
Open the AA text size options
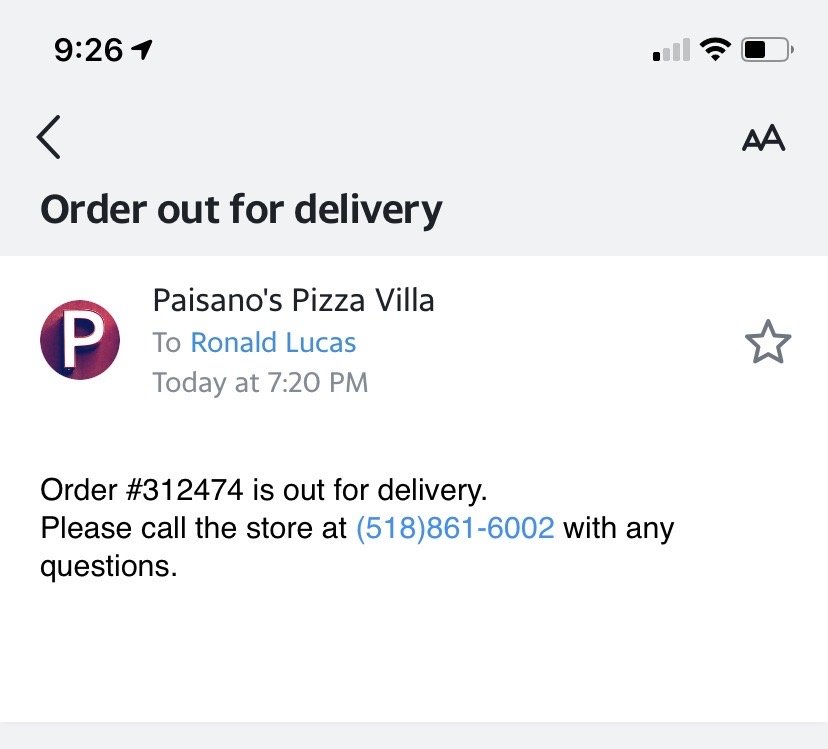click(763, 138)
